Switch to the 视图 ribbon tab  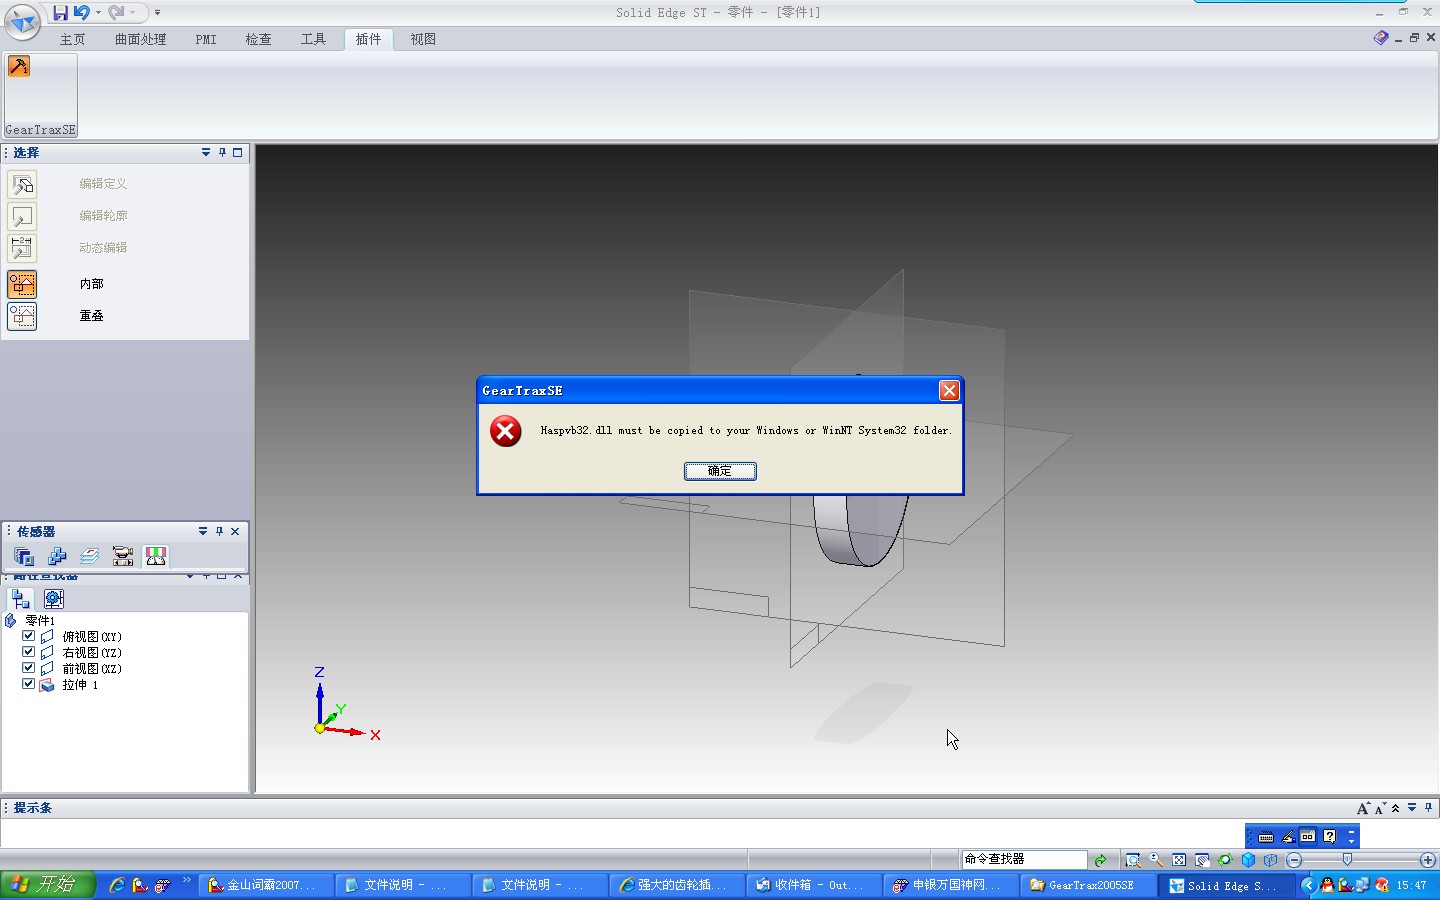[423, 39]
